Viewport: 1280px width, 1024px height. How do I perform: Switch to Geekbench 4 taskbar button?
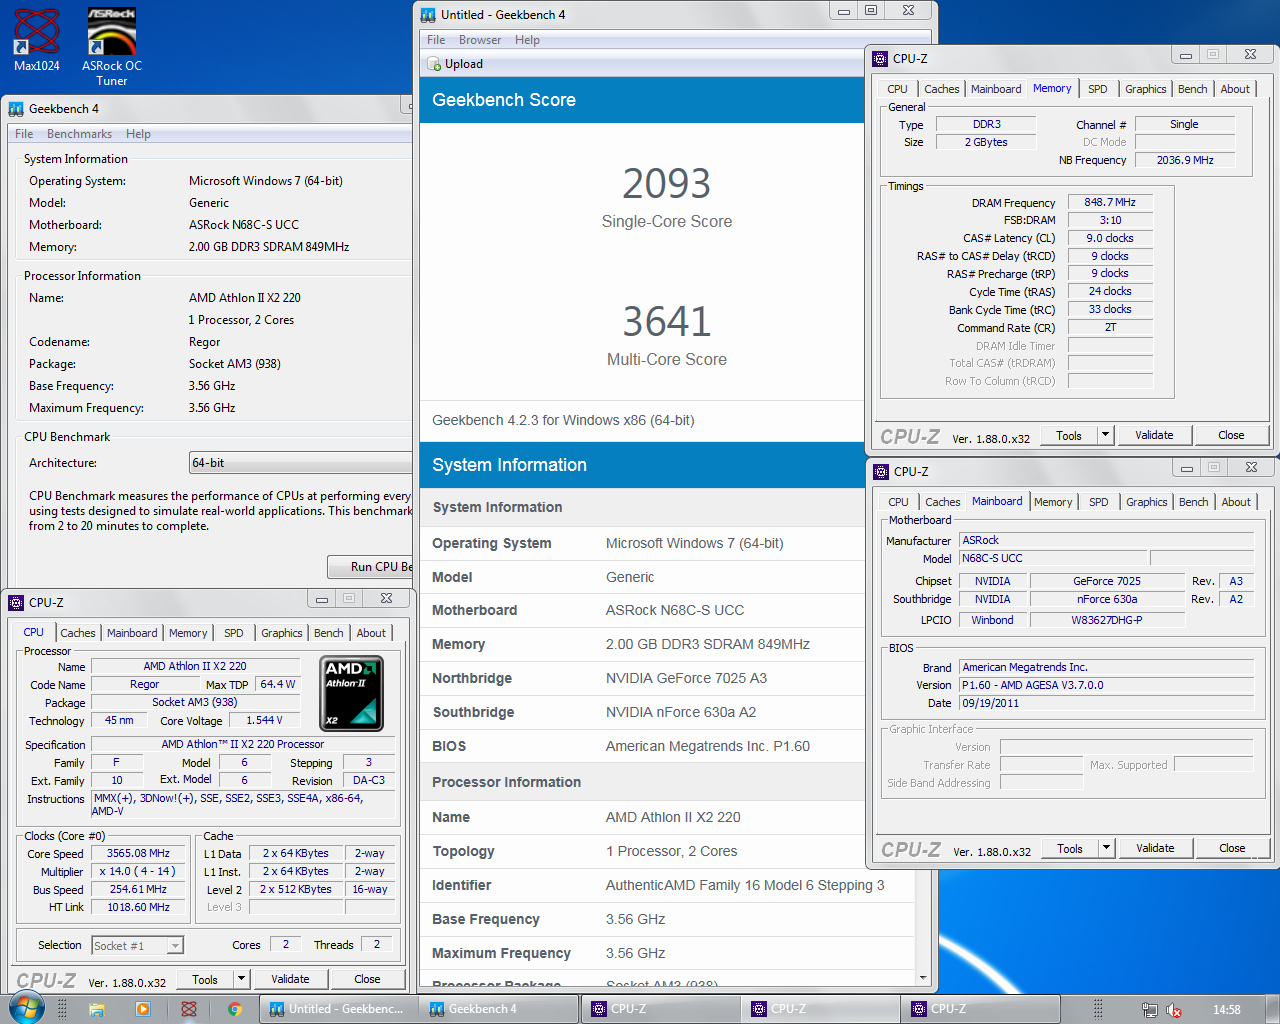[500, 1009]
